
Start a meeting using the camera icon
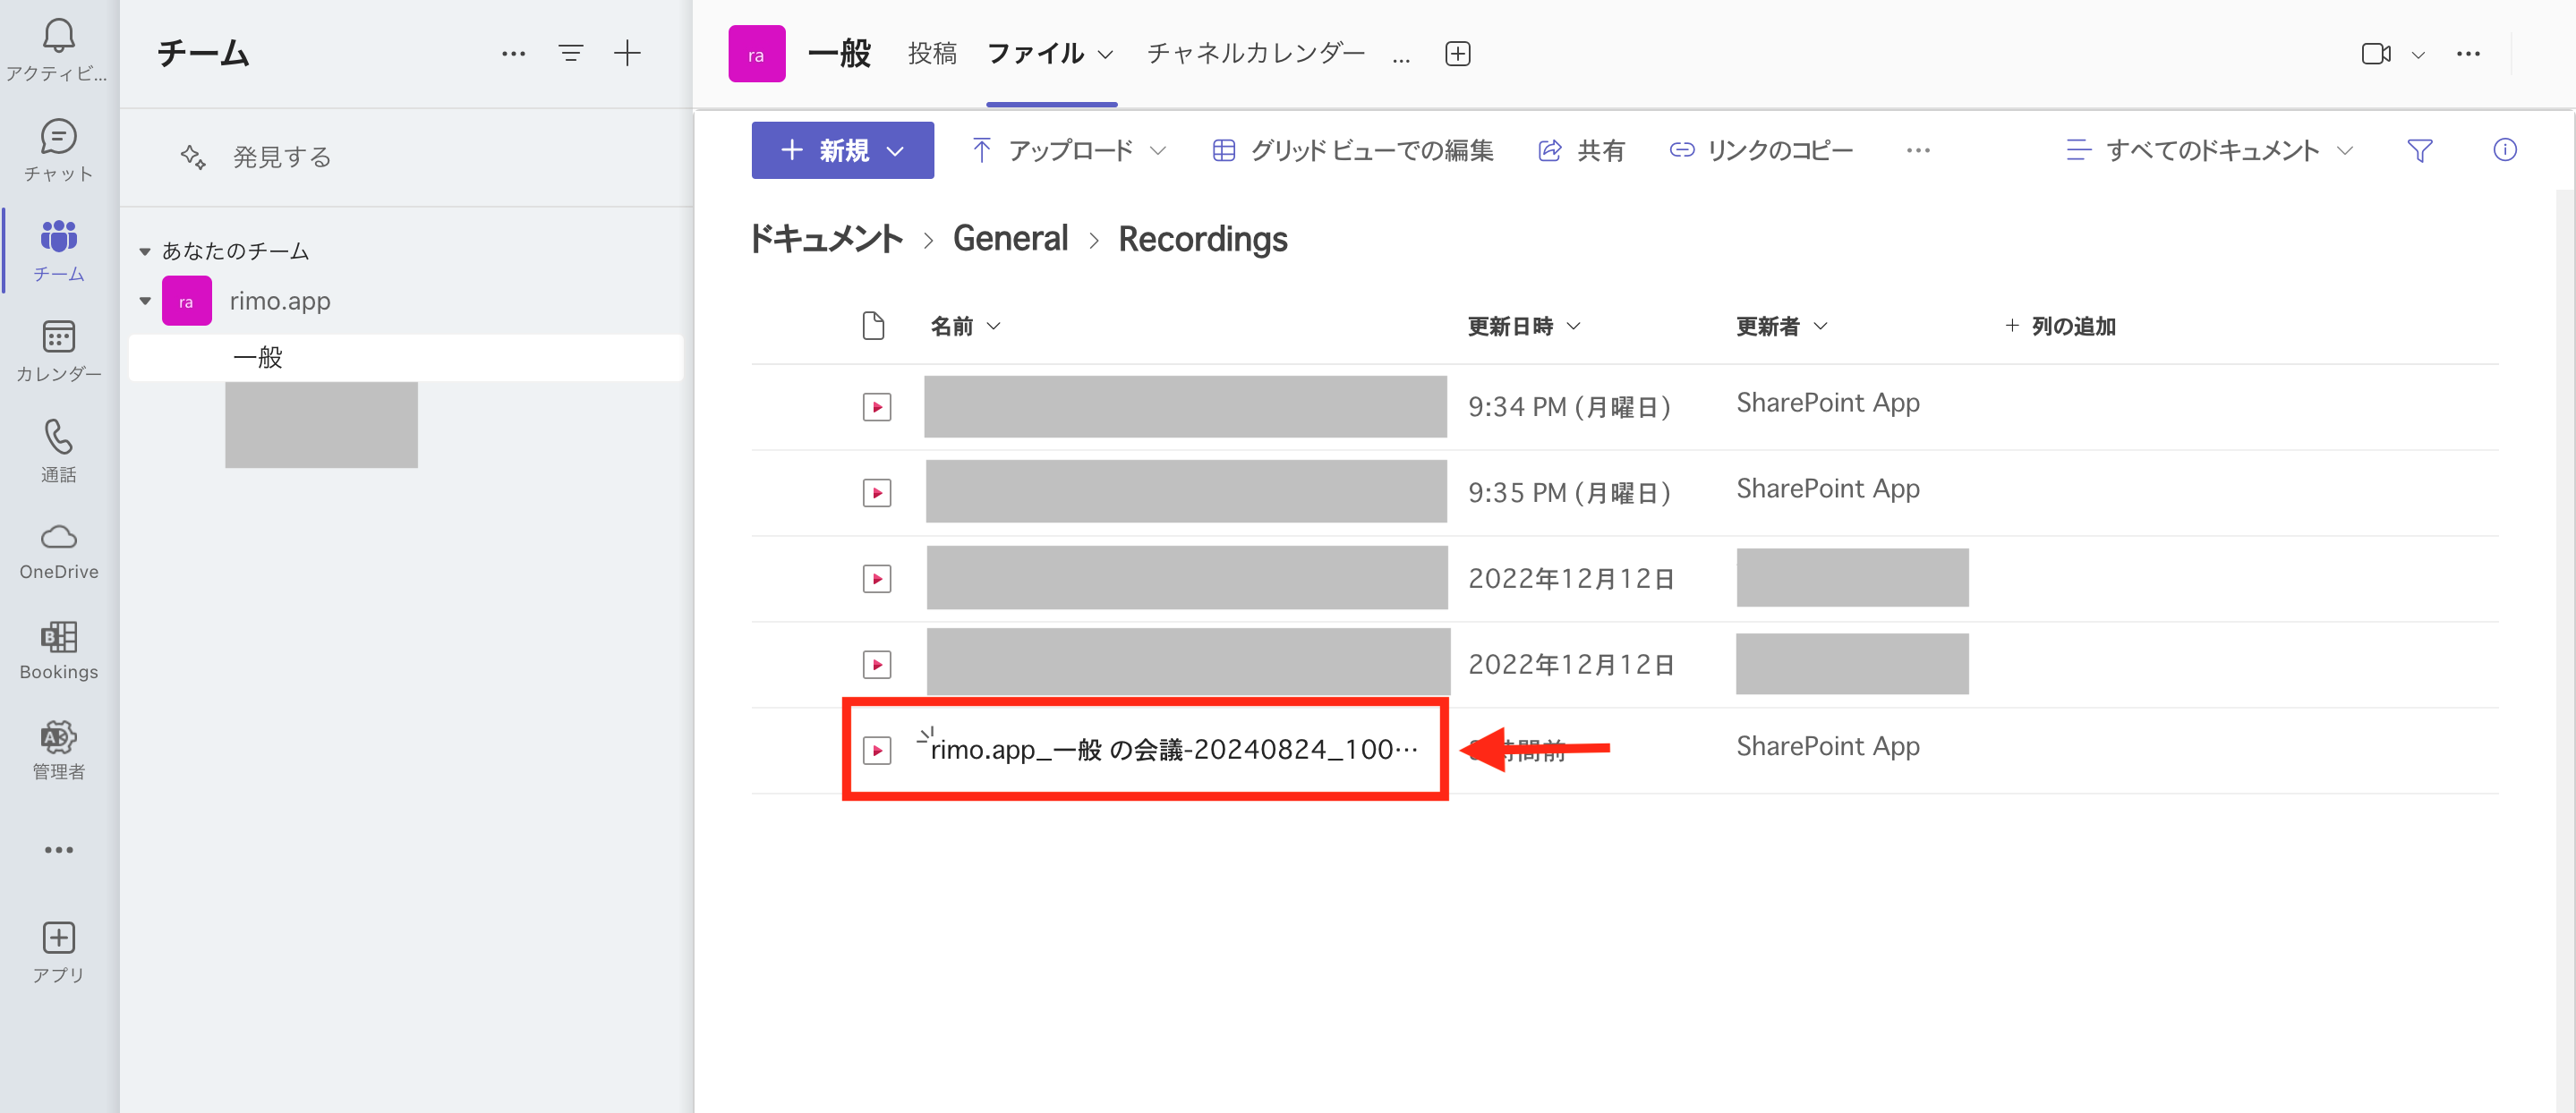point(2376,53)
